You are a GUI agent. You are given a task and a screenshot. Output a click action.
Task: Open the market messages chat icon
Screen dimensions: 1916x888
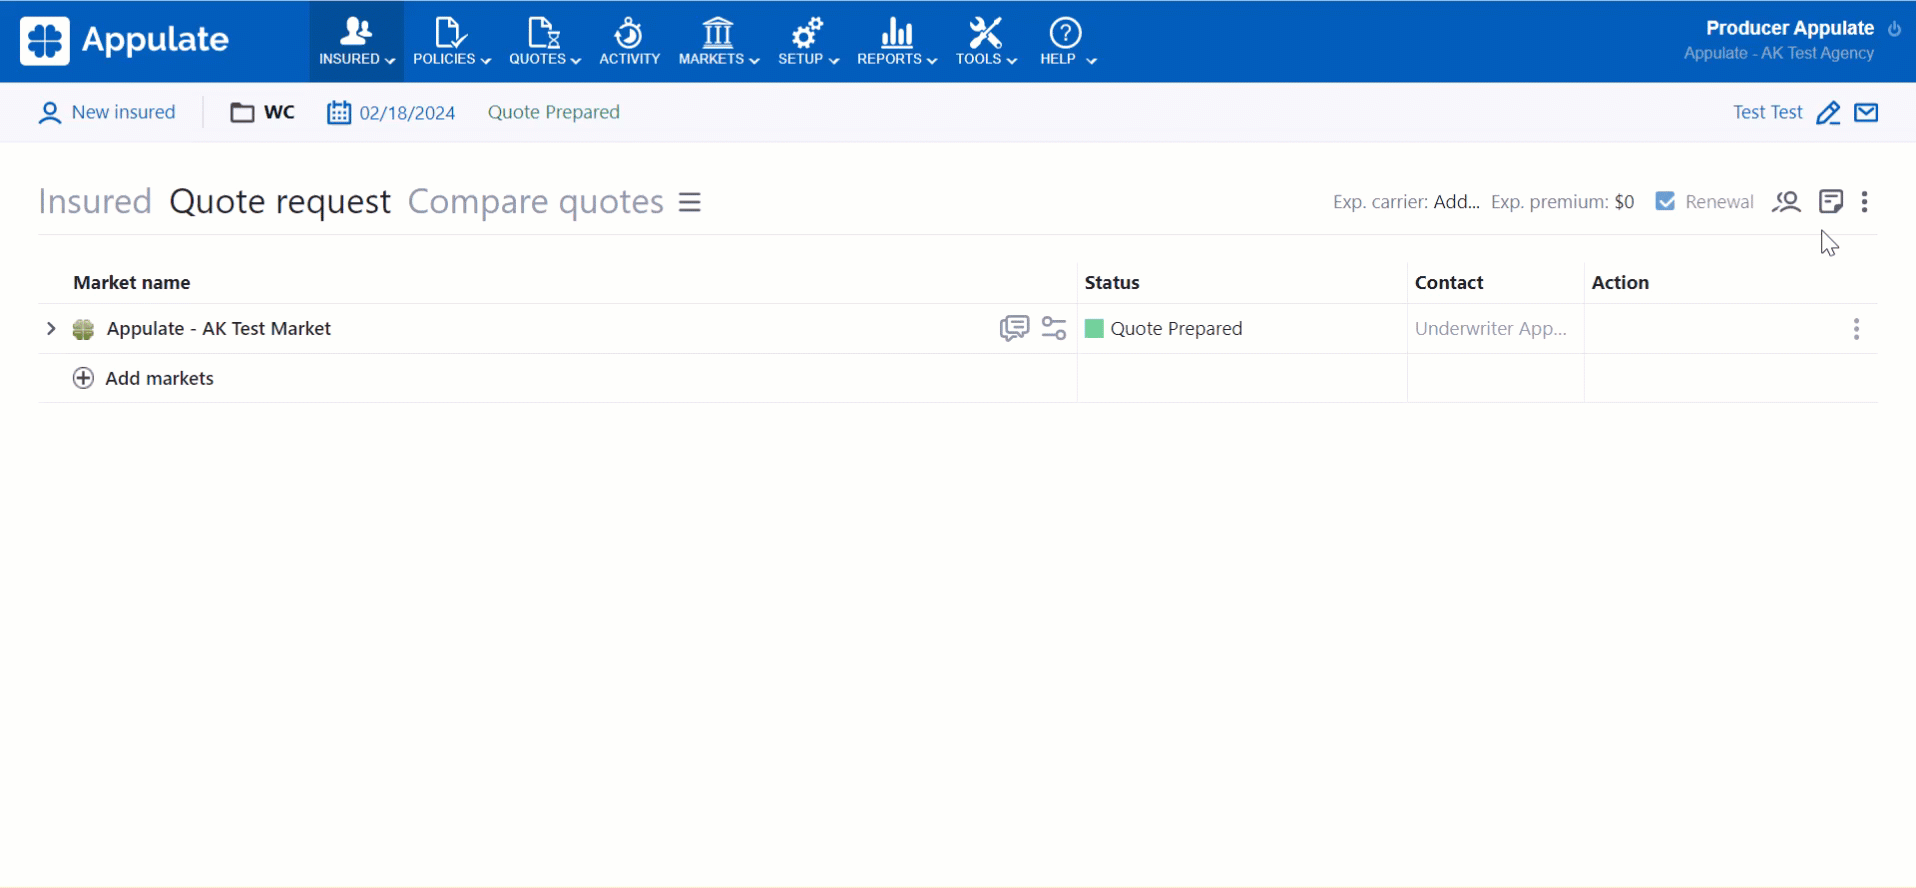pos(1013,328)
